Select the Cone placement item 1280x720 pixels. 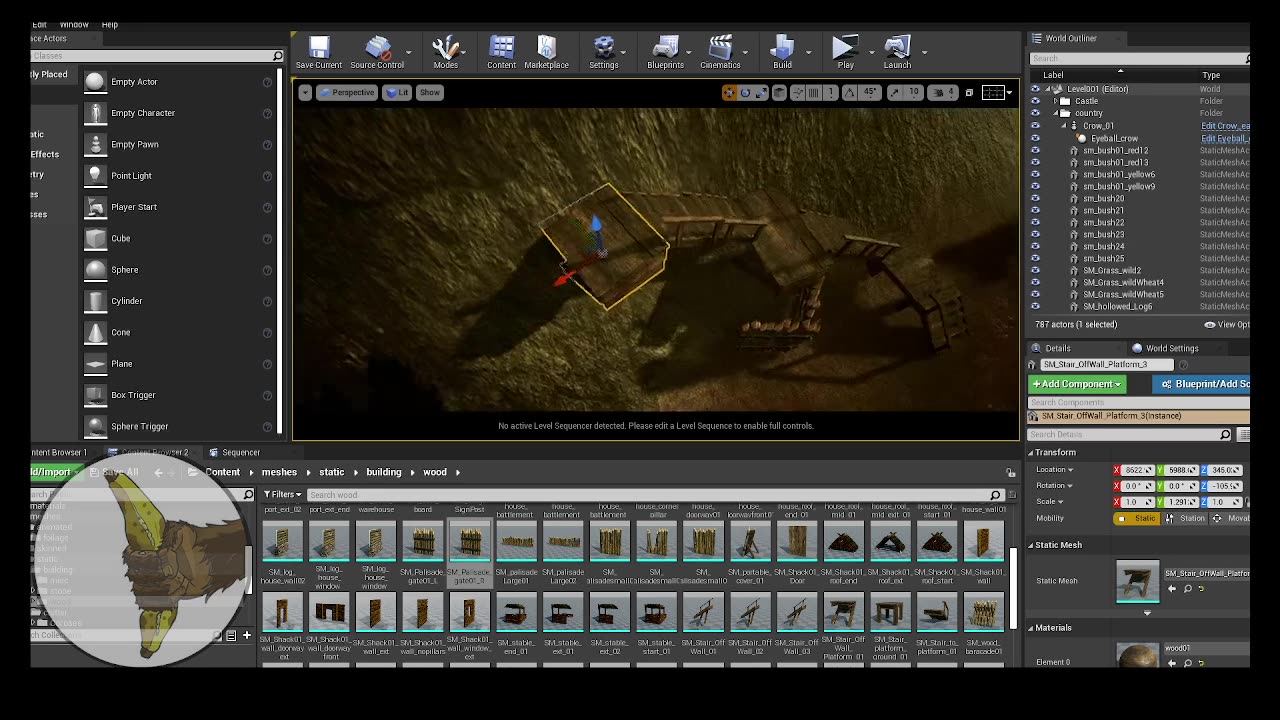coord(178,332)
